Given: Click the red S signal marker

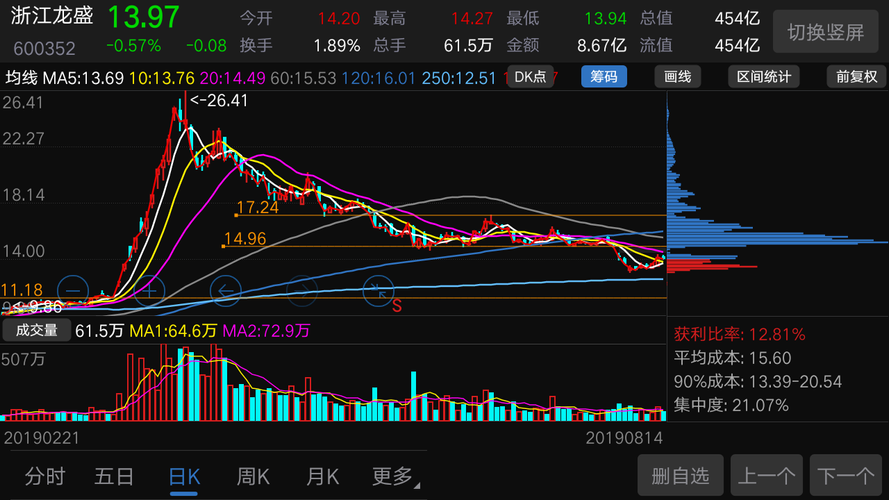Looking at the screenshot, I should coord(397,306).
